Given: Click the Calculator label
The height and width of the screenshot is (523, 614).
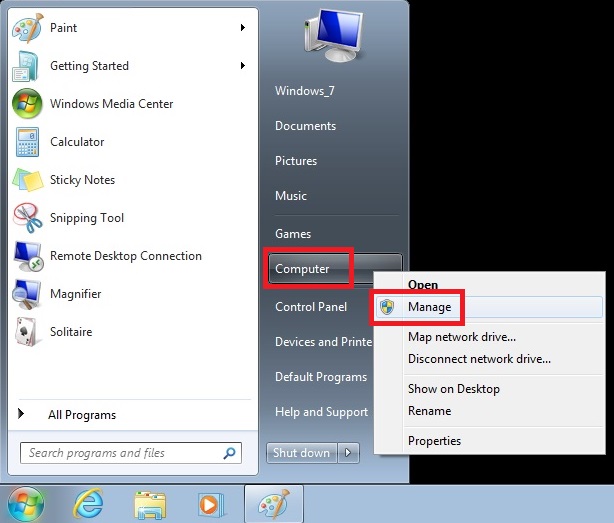Looking at the screenshot, I should tap(77, 142).
